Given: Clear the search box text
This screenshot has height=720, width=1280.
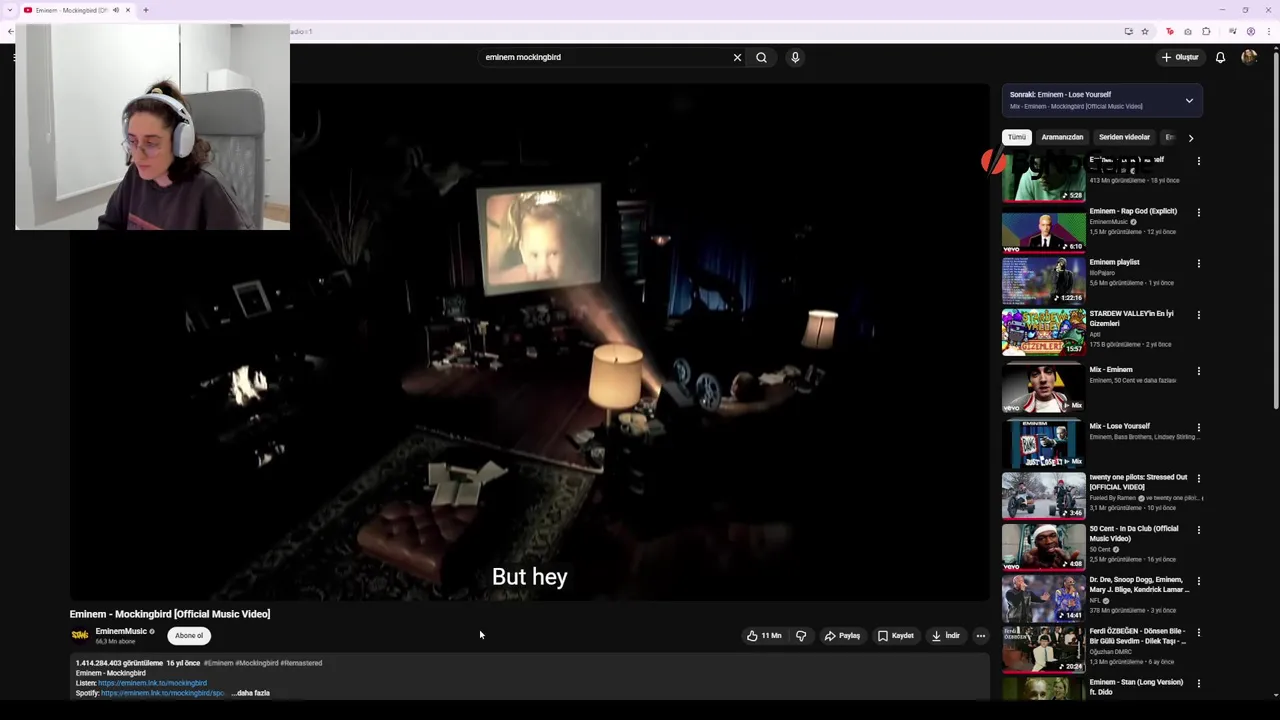Looking at the screenshot, I should (x=738, y=57).
